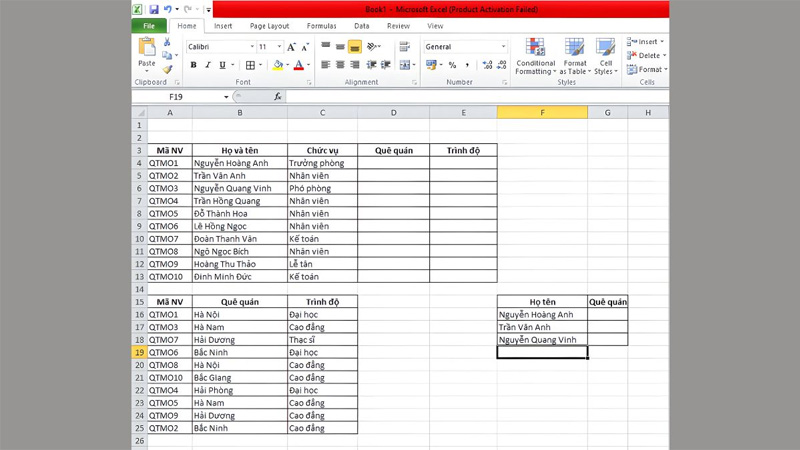Screen dimensions: 800x450
Task: Click Insert cells button
Action: pos(645,42)
